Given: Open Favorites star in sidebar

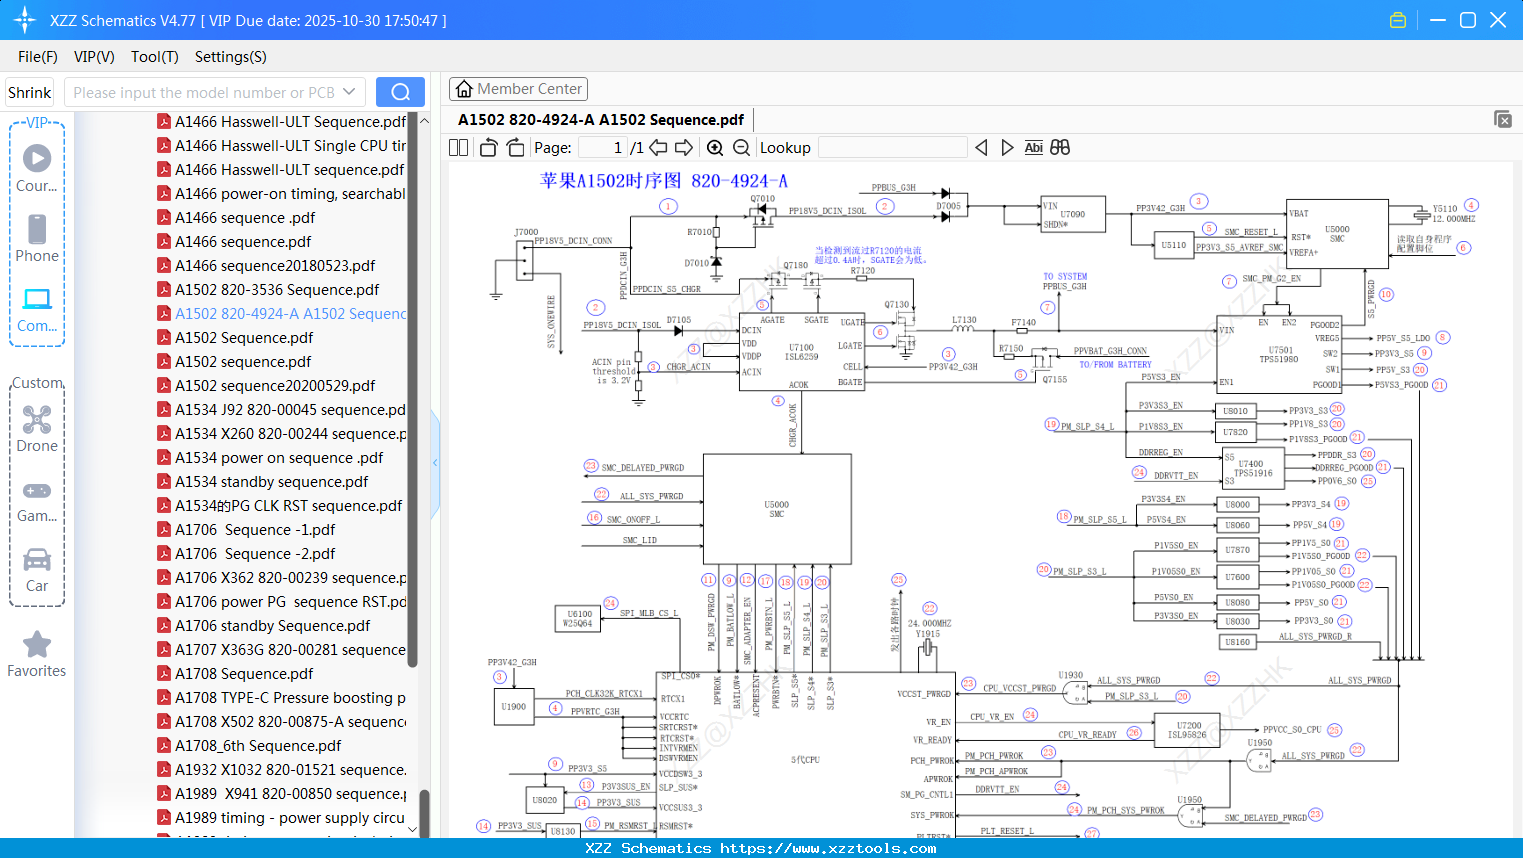Looking at the screenshot, I should (x=37, y=655).
